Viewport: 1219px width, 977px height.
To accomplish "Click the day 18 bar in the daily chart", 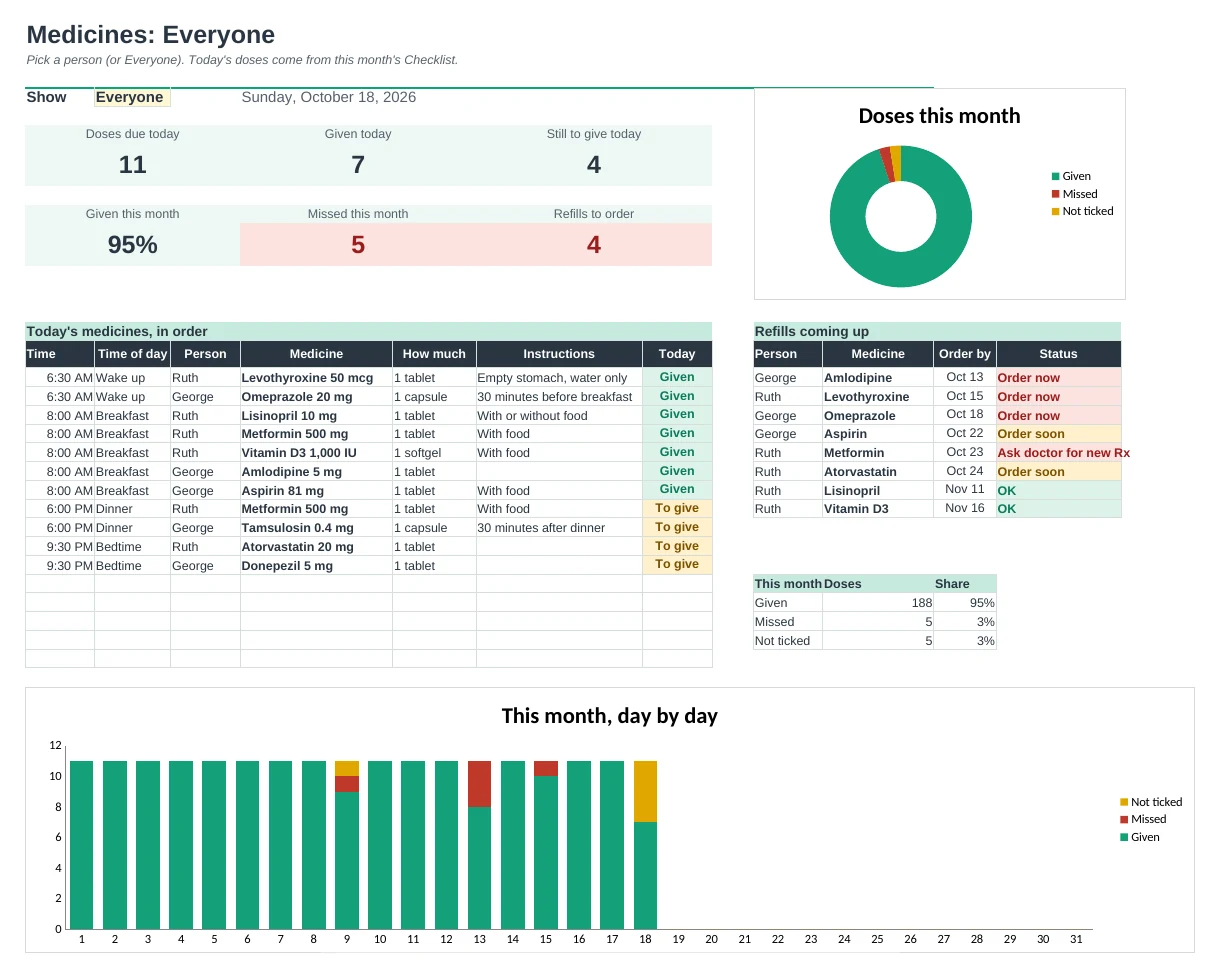I will [x=646, y=845].
